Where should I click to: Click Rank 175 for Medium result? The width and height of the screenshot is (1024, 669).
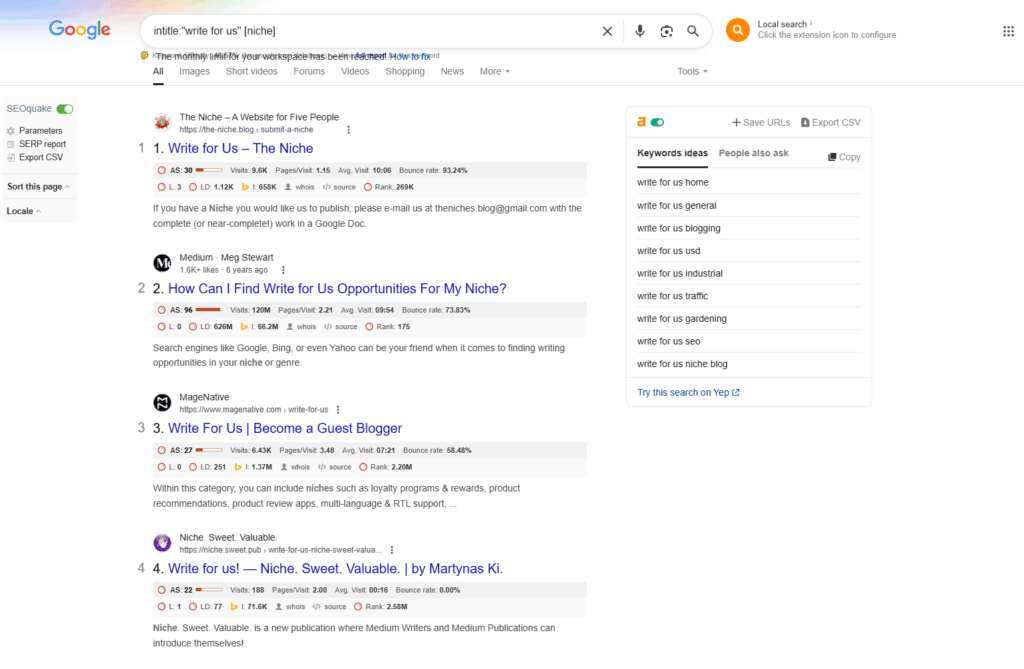pyautogui.click(x=388, y=327)
